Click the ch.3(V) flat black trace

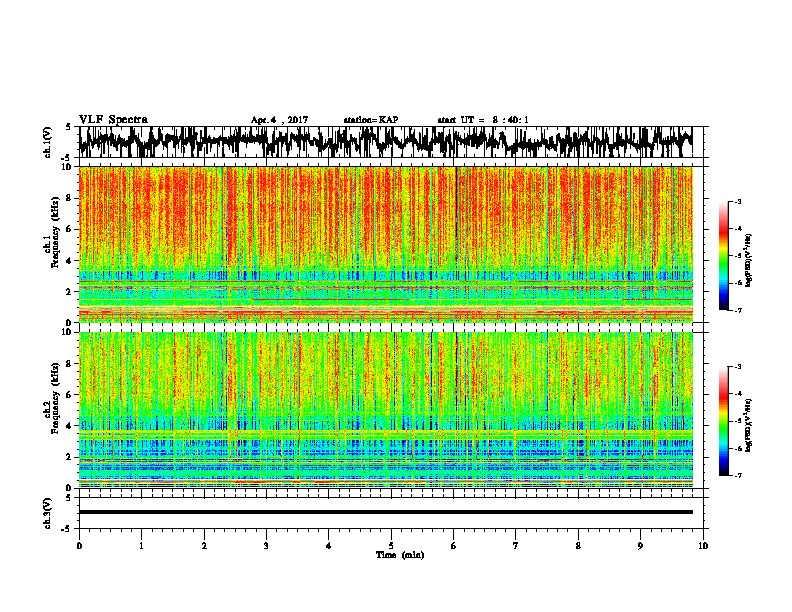385,512
